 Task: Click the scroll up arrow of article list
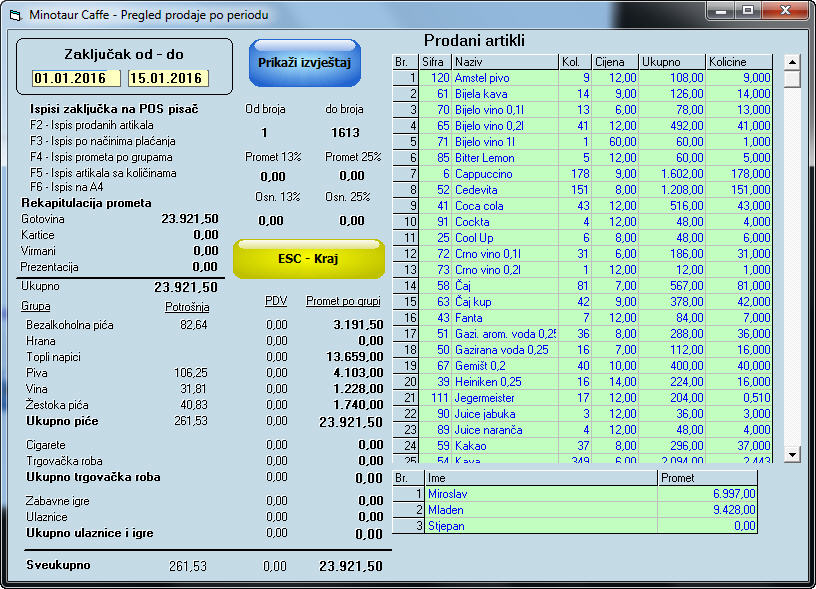click(792, 62)
